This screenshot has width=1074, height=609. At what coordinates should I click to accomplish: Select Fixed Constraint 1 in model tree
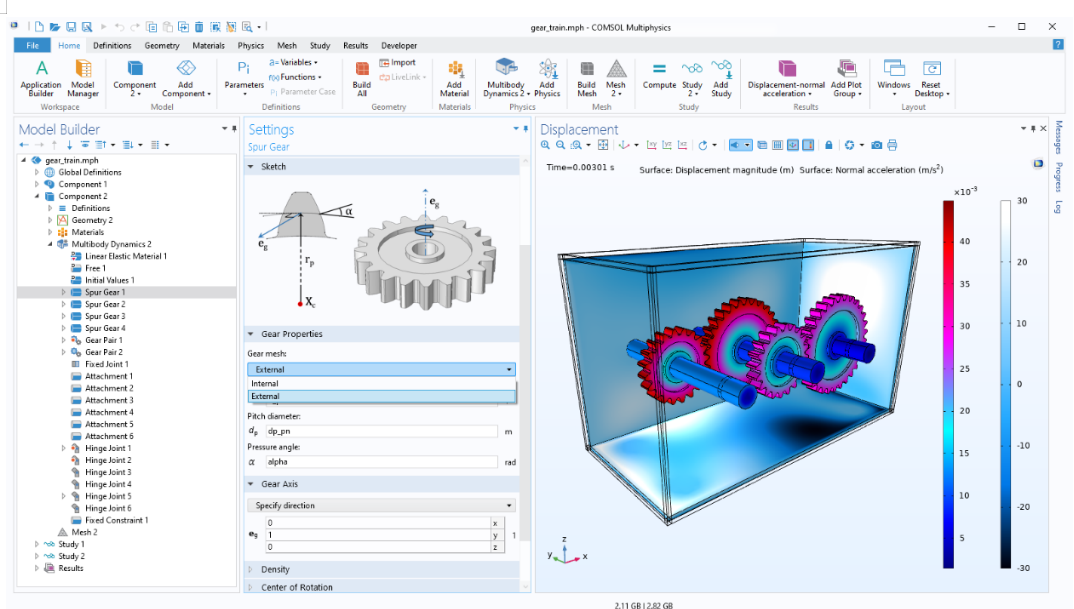point(116,520)
